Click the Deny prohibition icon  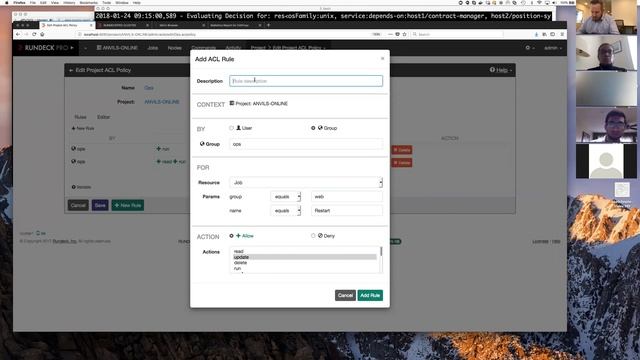[320, 236]
